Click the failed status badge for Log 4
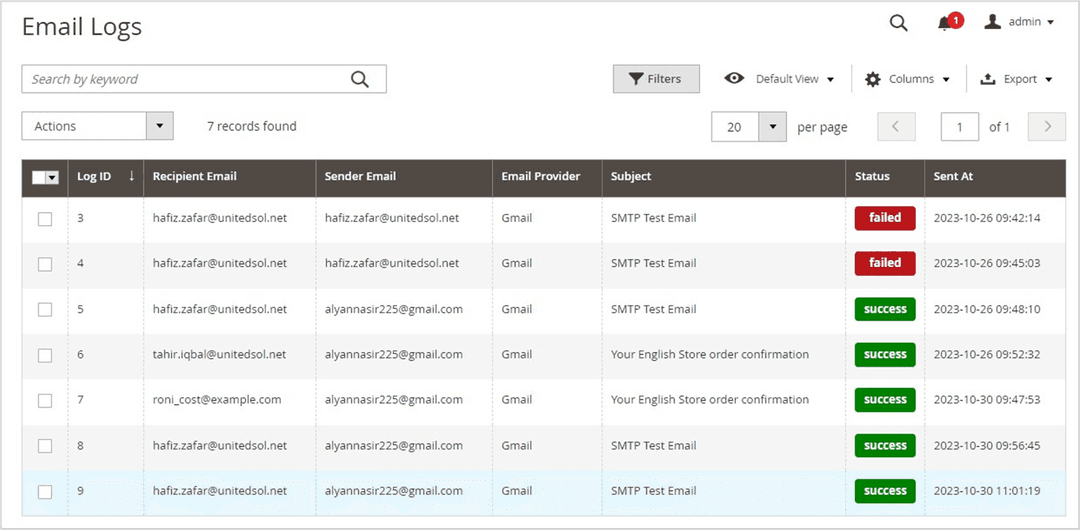1080x530 pixels. [885, 263]
